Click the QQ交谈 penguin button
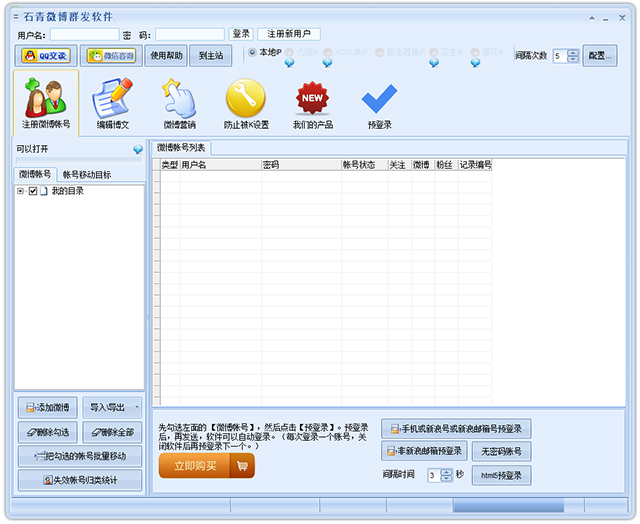Screen dimensions: 640x524 coord(46,56)
